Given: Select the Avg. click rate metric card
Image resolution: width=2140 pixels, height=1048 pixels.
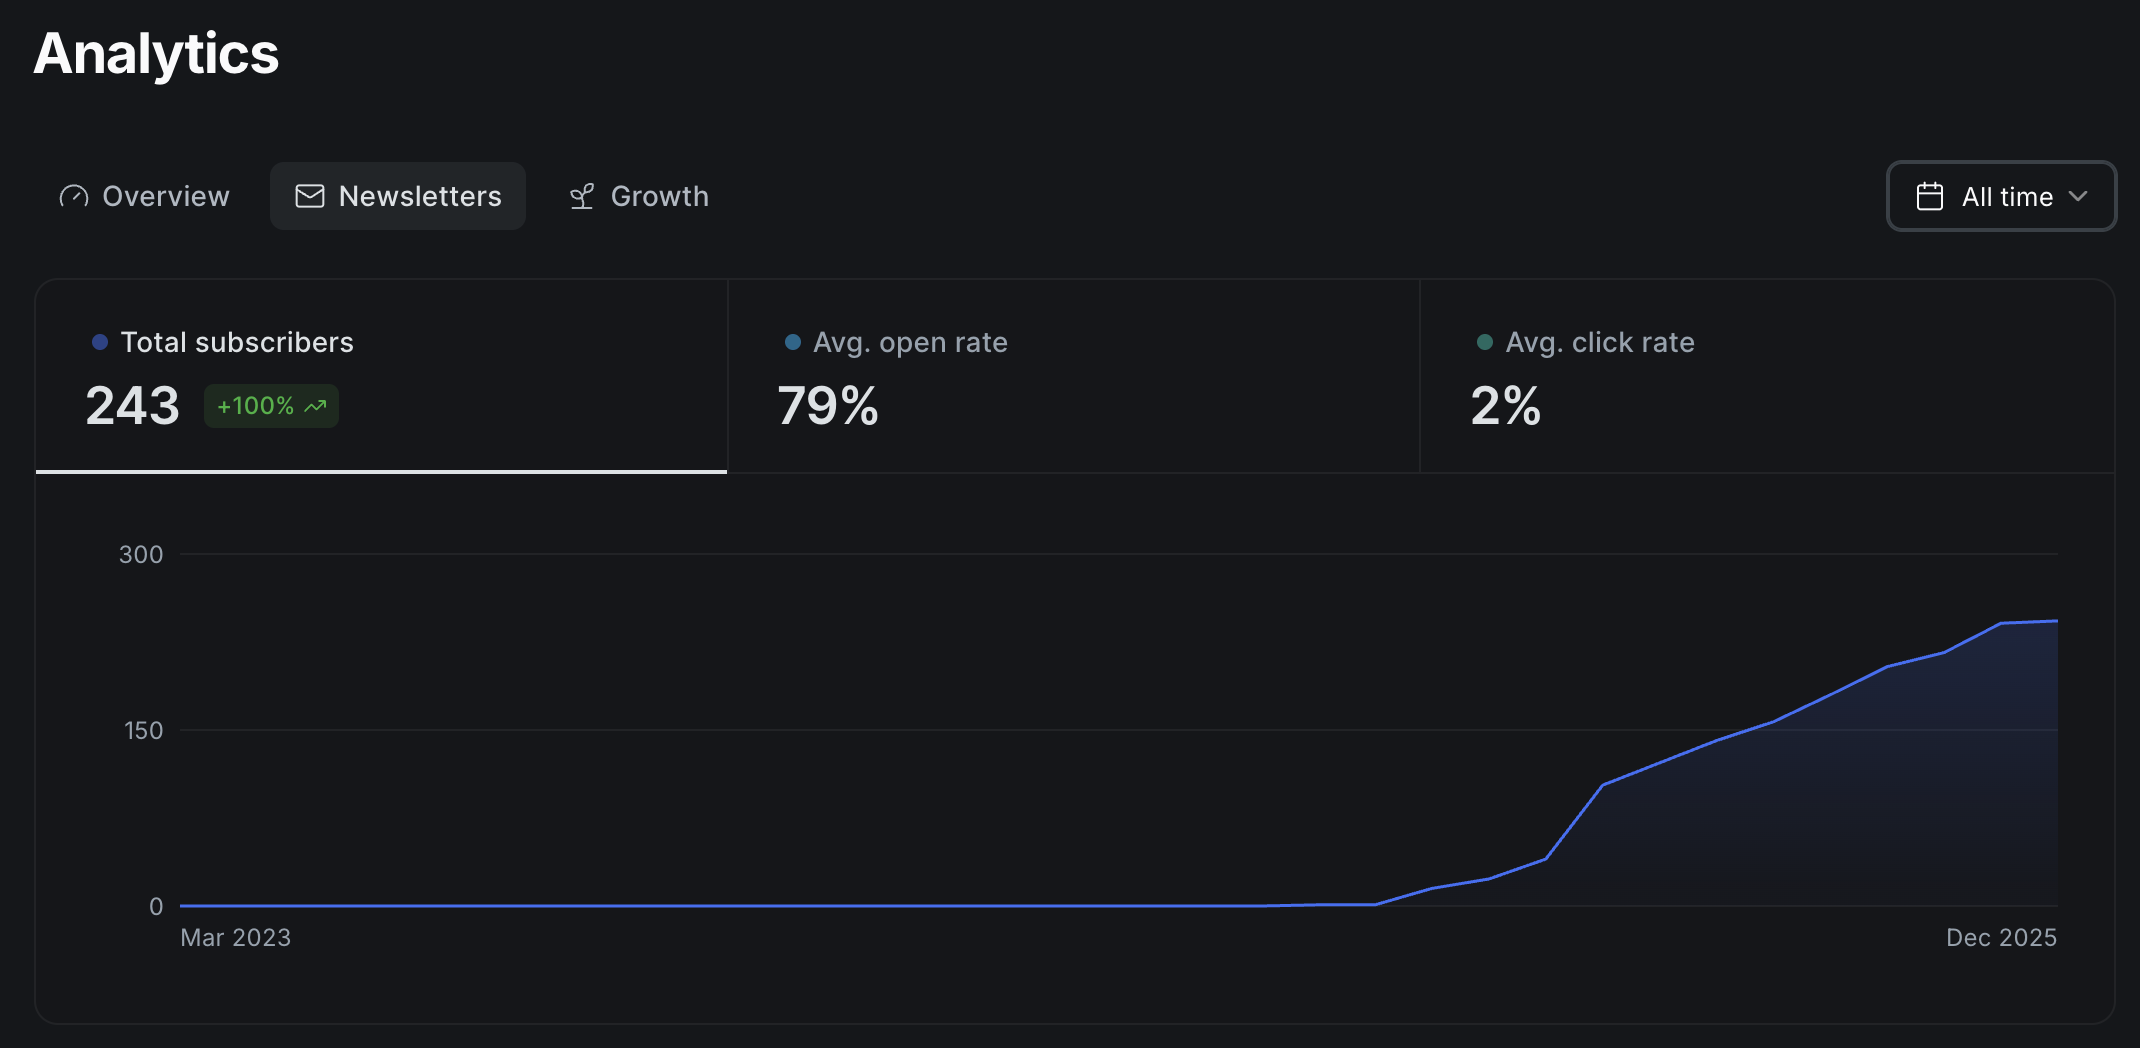Looking at the screenshot, I should pos(1766,375).
